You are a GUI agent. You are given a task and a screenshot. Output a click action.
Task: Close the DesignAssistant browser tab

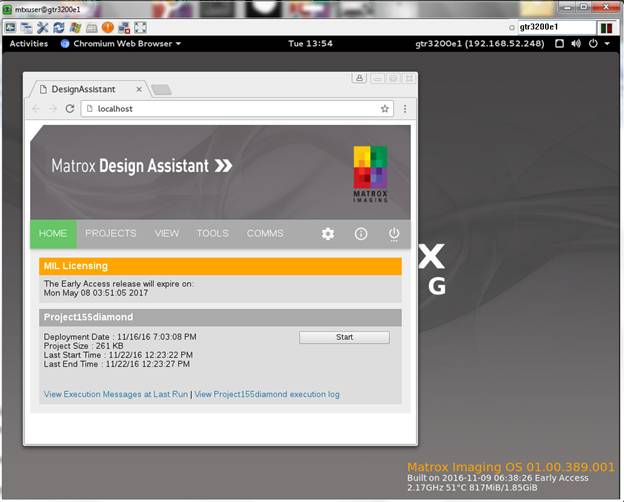pyautogui.click(x=139, y=90)
